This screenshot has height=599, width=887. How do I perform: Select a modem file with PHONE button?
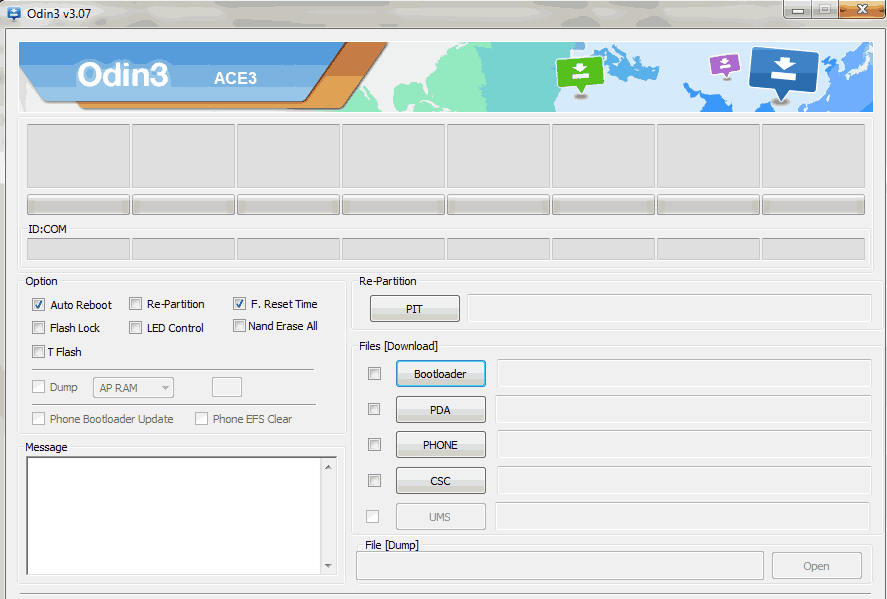pos(441,445)
